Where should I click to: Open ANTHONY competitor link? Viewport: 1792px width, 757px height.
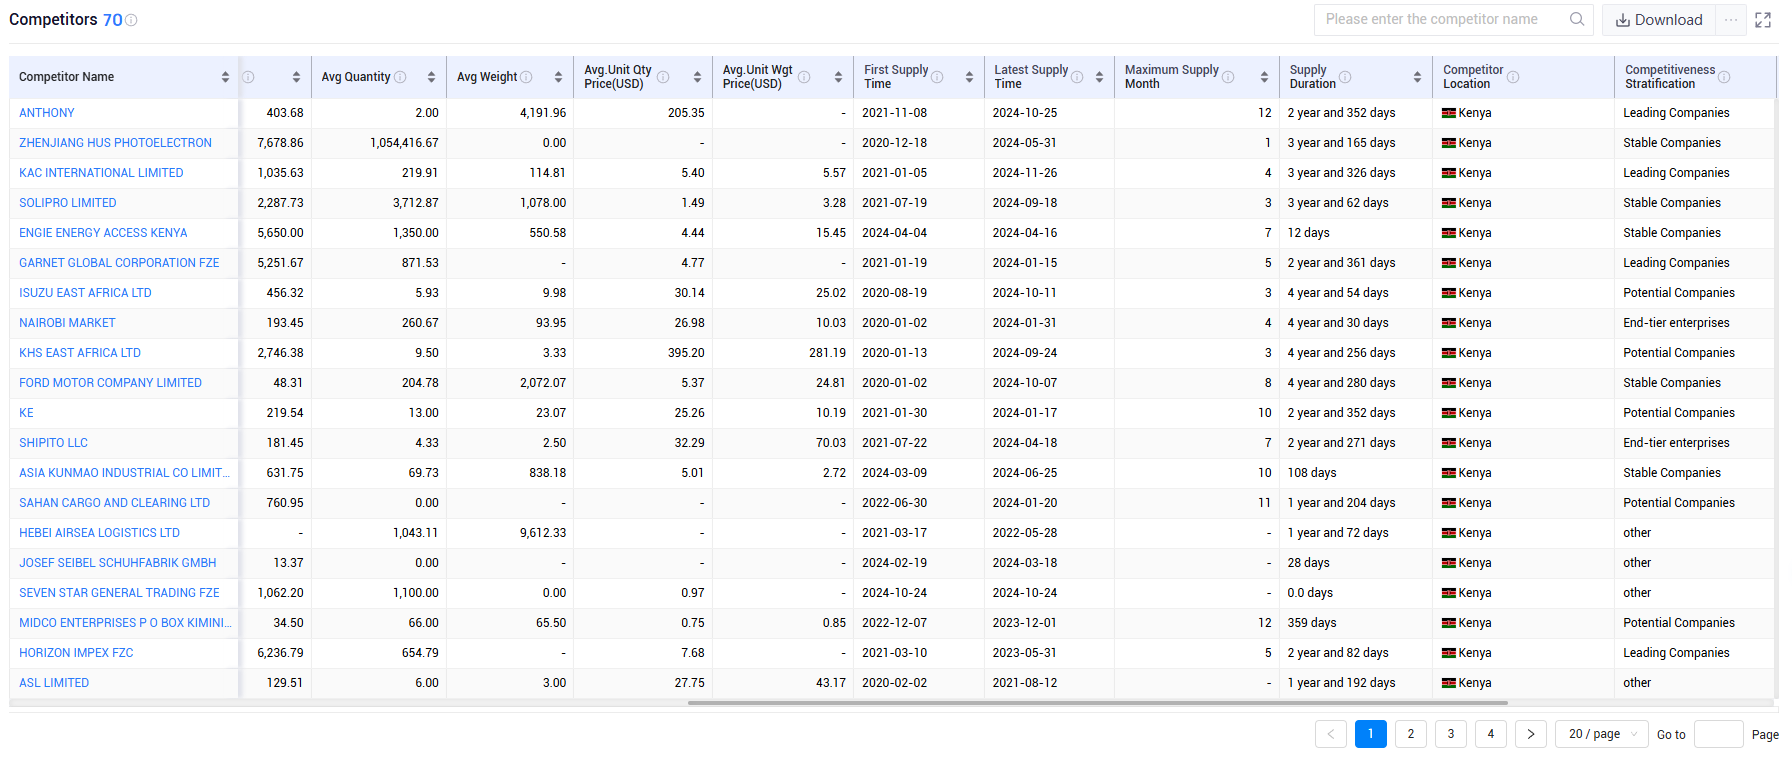47,113
